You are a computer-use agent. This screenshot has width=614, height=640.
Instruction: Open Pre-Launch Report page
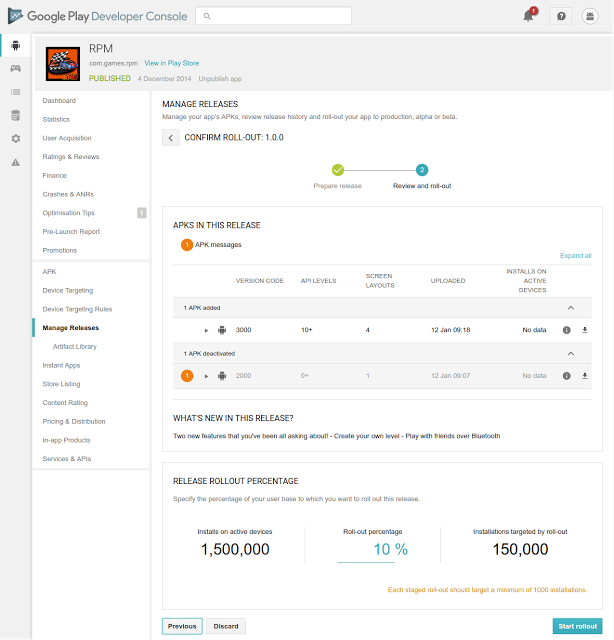(71, 231)
